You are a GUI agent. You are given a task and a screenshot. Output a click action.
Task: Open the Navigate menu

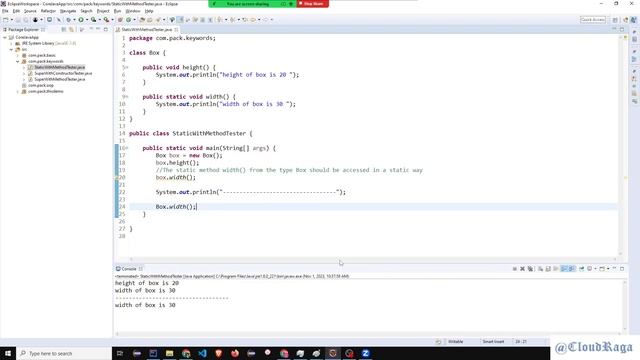click(68, 11)
